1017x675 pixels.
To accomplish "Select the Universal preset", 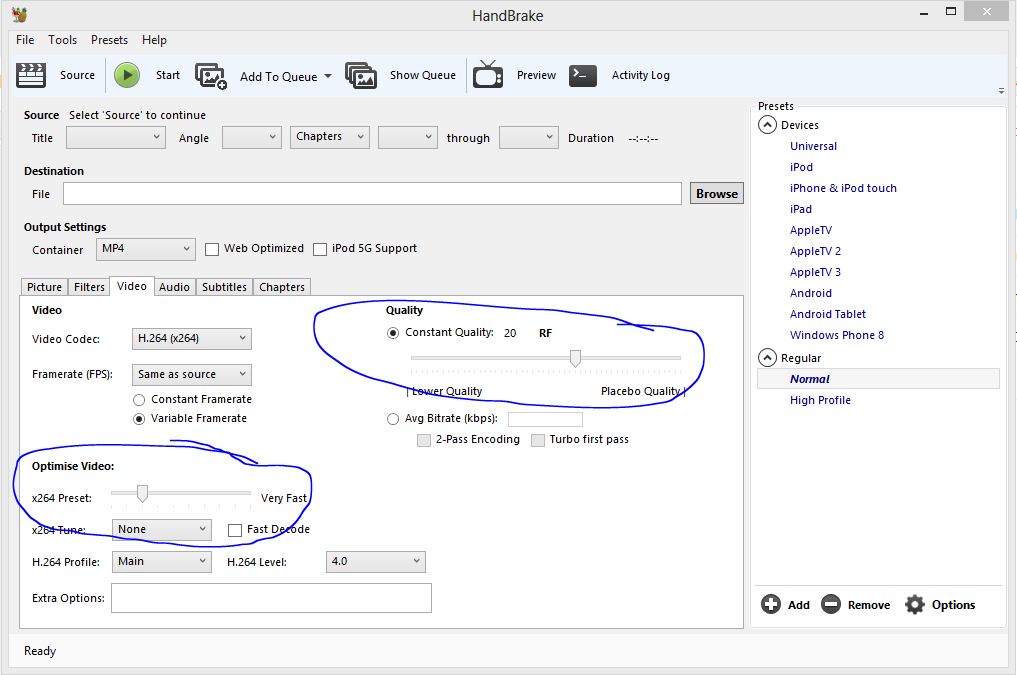I will coord(813,146).
